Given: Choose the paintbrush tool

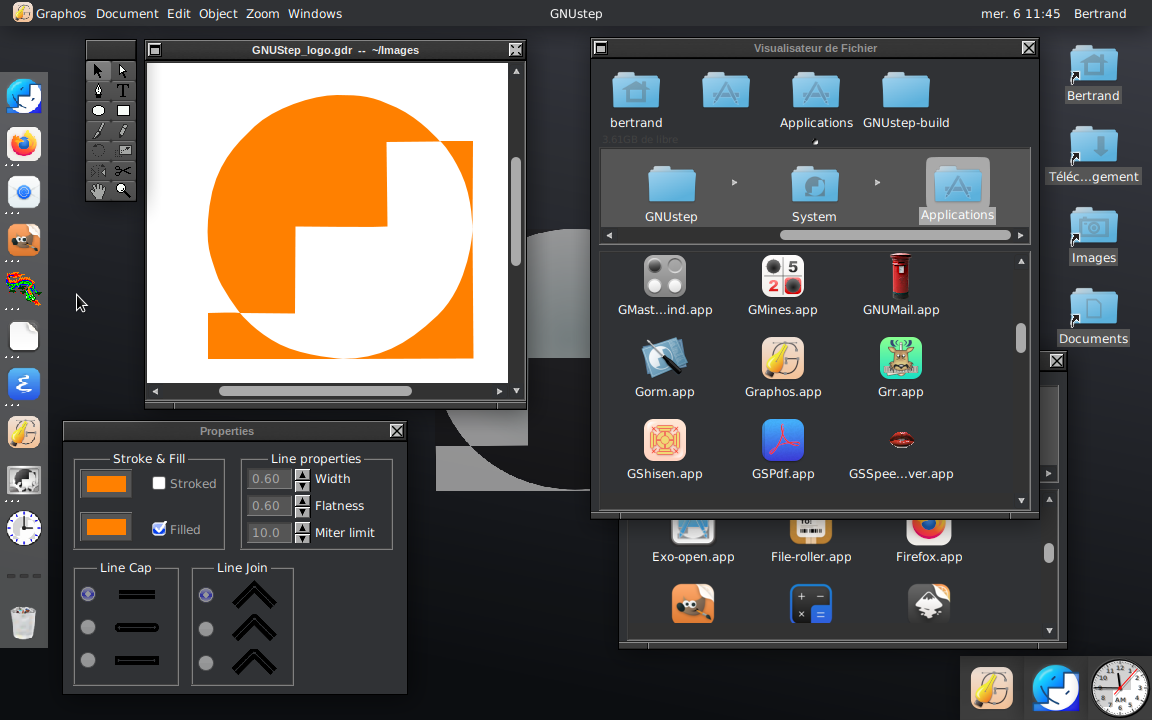Looking at the screenshot, I should click(98, 131).
